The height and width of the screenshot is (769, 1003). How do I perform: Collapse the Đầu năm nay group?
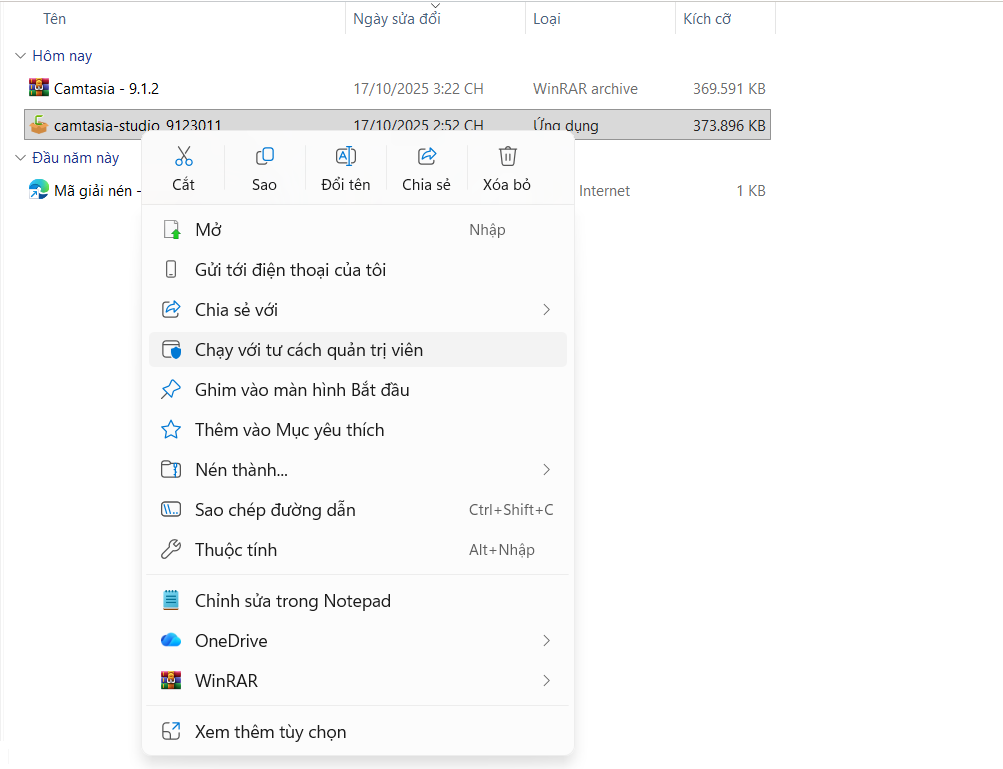coord(21,158)
